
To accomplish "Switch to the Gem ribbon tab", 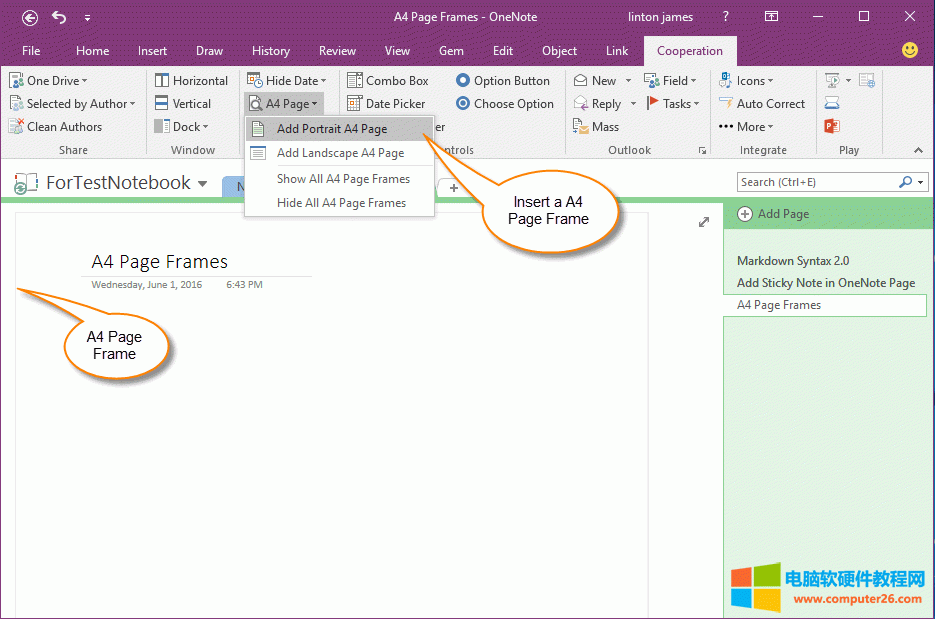I will (x=451, y=51).
